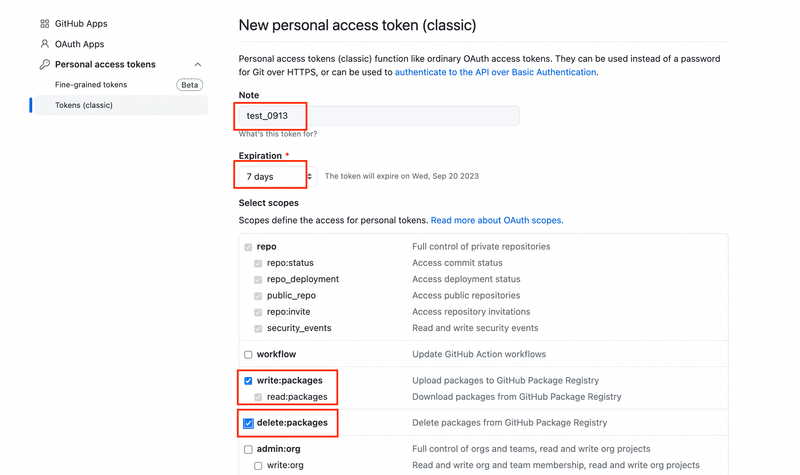Tick the write:org scope checkbox
Screen dimensions: 800x475
(x=258, y=466)
